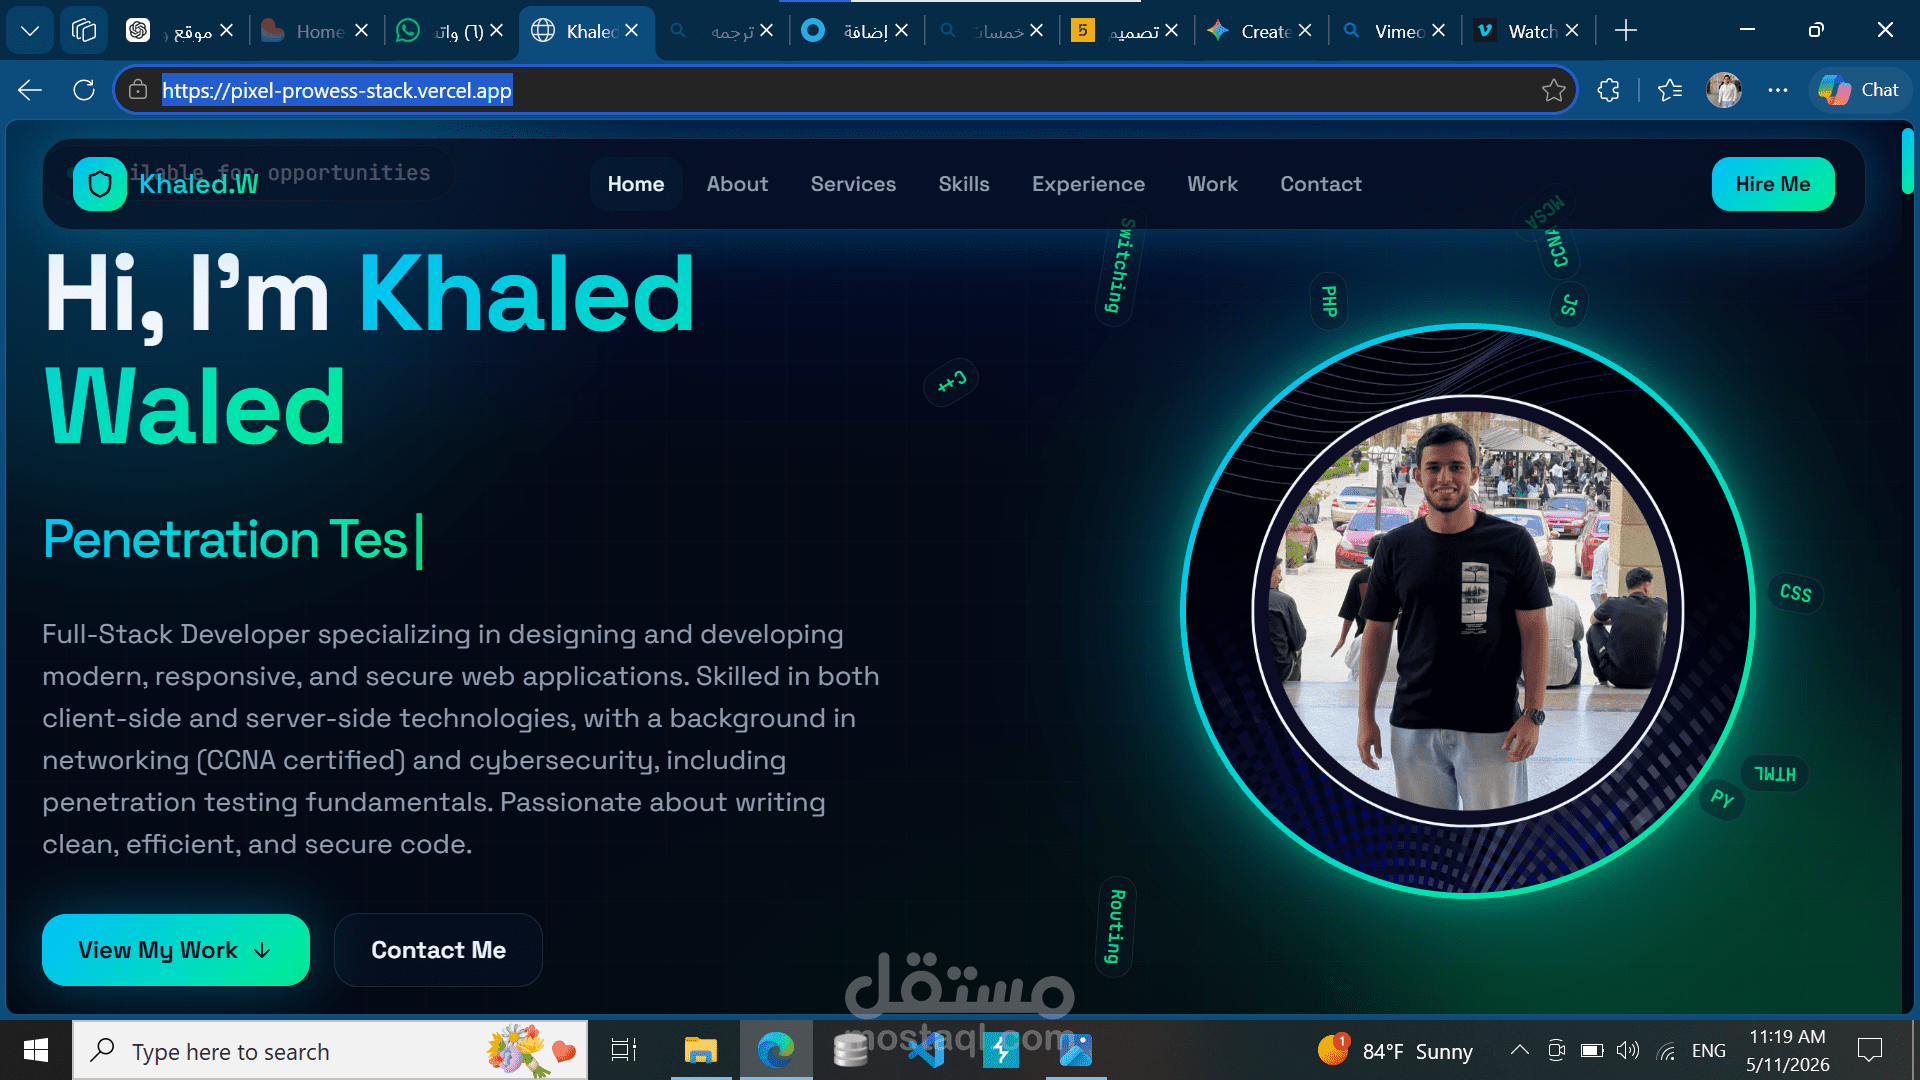1920x1080 pixels.
Task: Open the database app taskbar icon
Action: (x=850, y=1050)
